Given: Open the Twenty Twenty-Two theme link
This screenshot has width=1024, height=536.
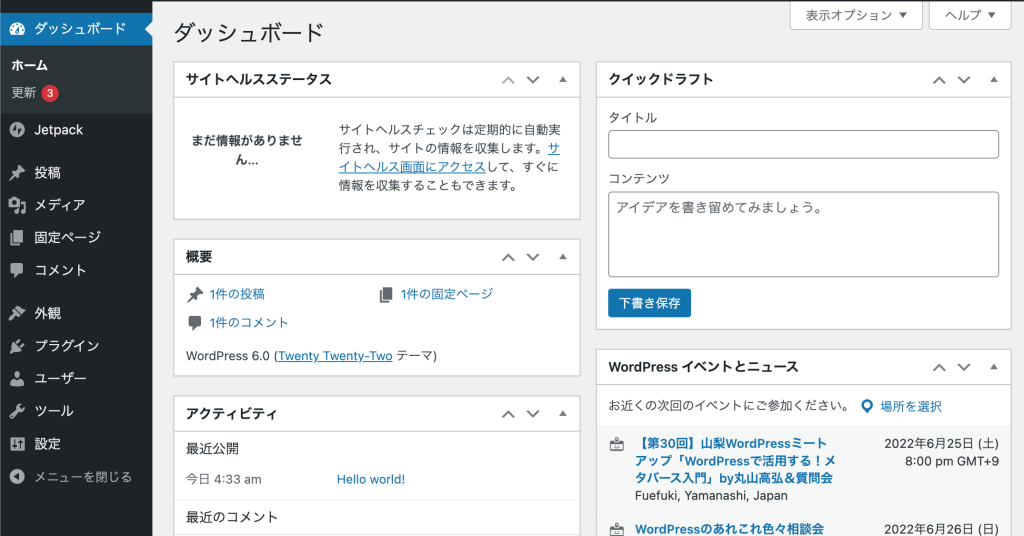Looking at the screenshot, I should 335,356.
